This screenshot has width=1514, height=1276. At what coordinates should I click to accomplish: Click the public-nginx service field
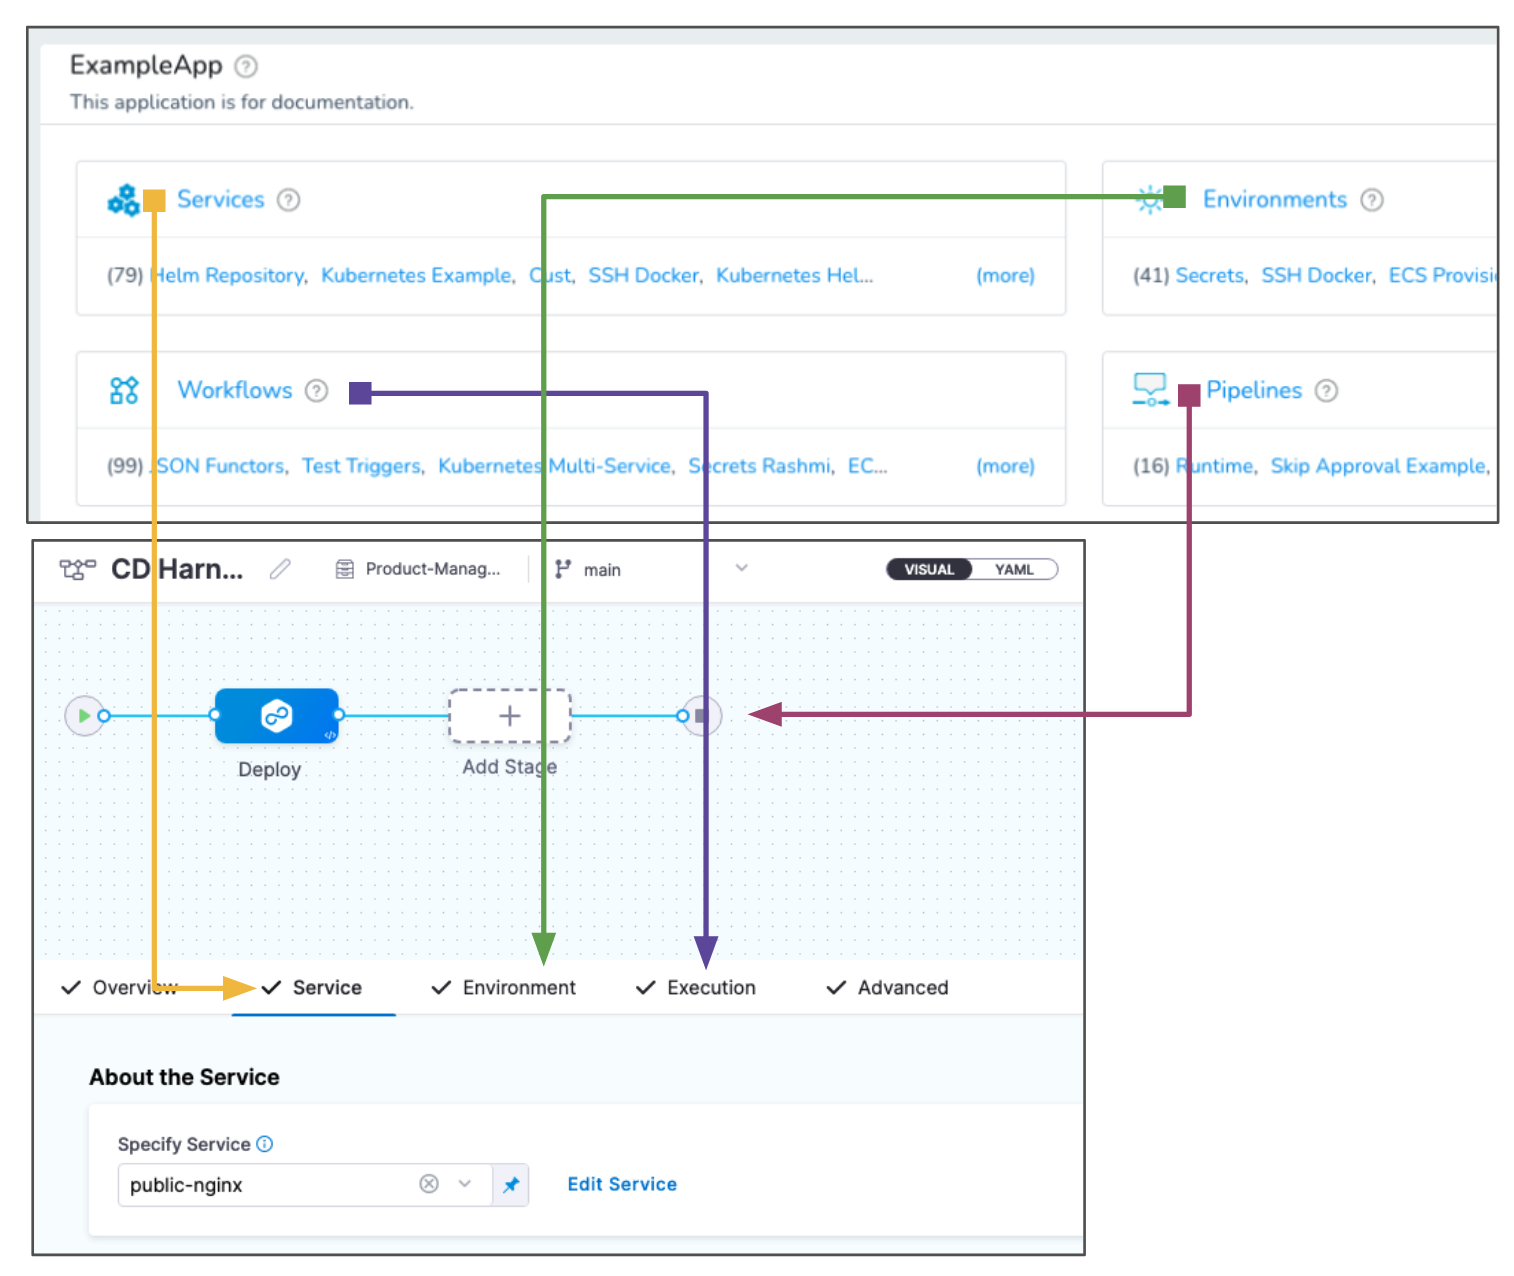click(x=305, y=1185)
